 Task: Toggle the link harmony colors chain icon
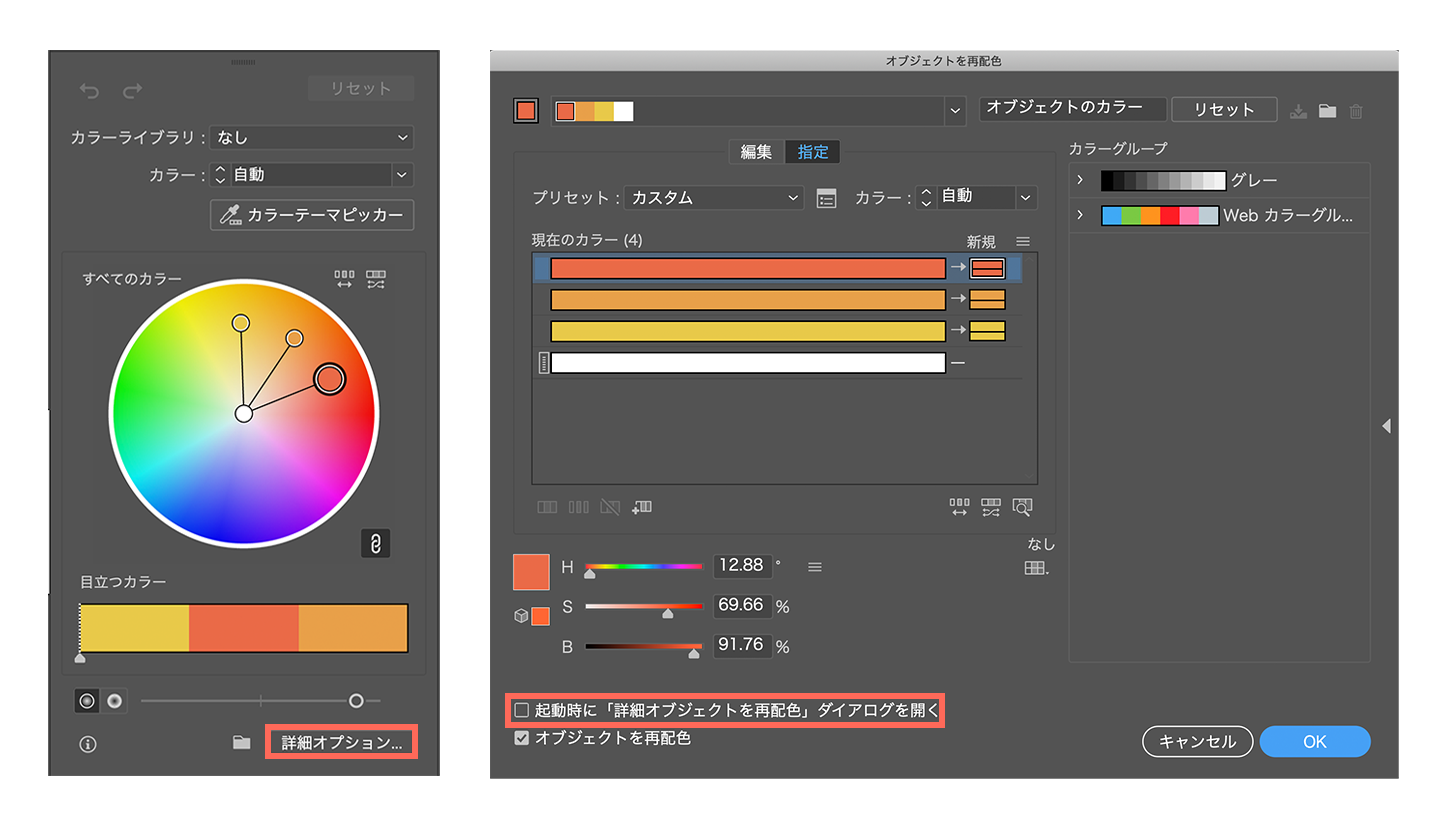pyautogui.click(x=376, y=543)
